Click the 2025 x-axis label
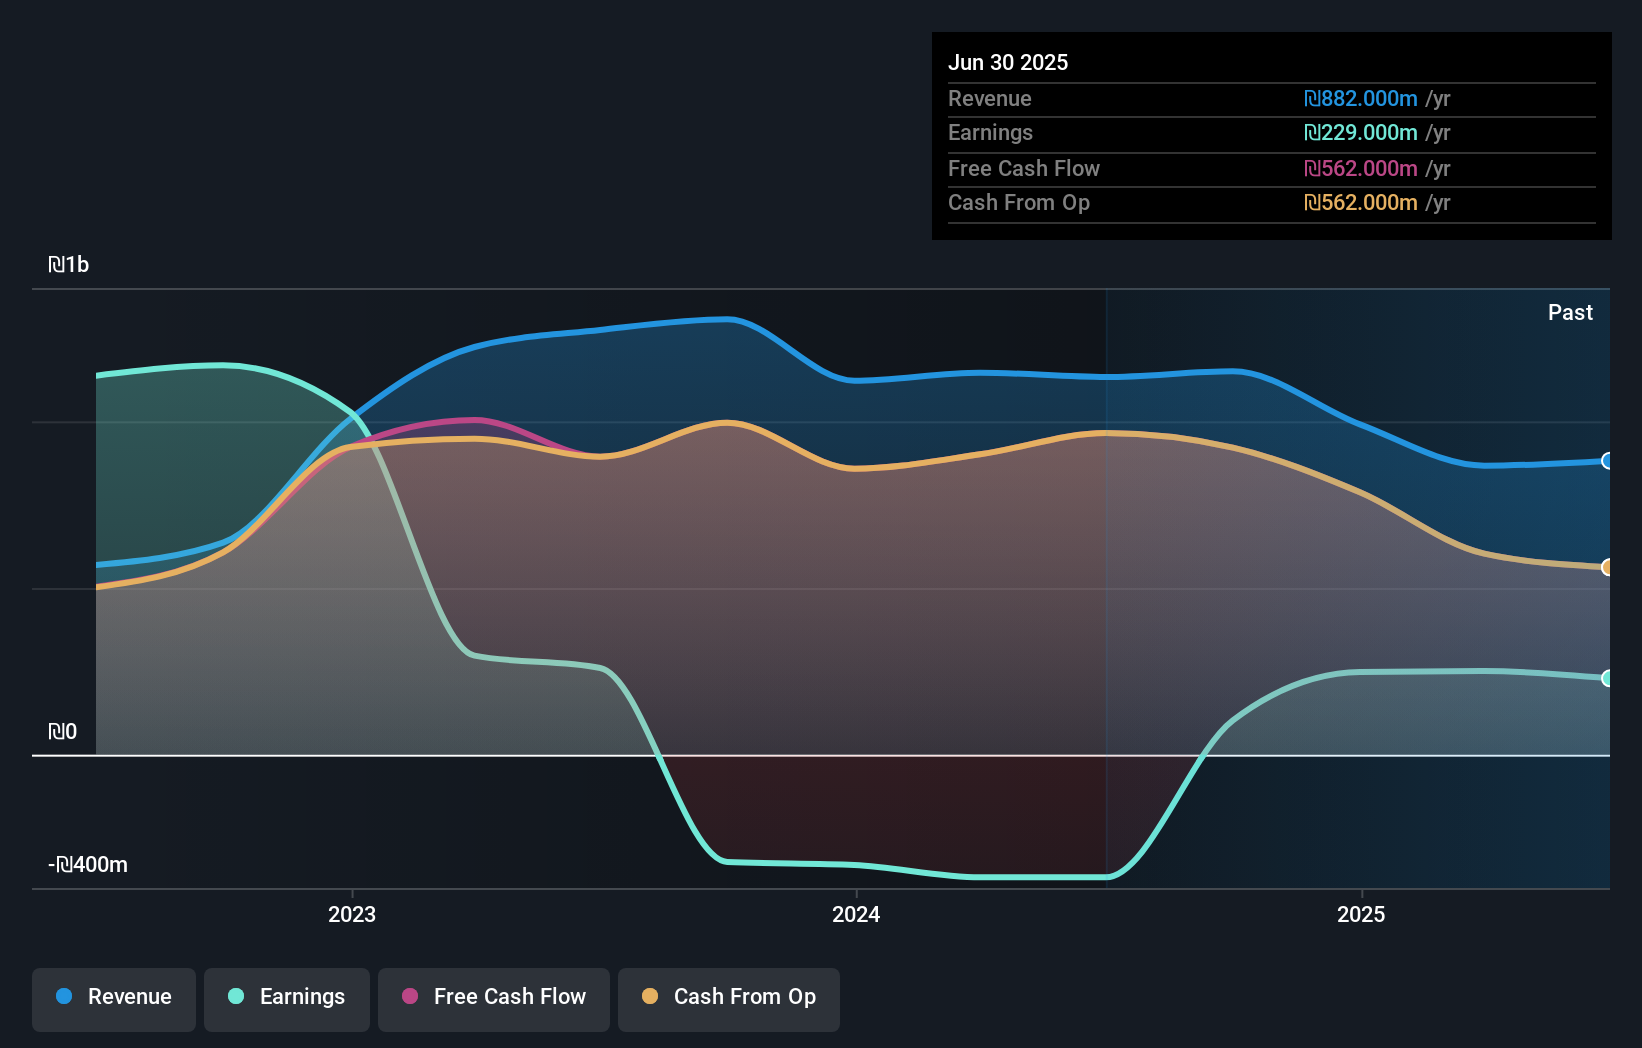This screenshot has height=1048, width=1642. click(x=1361, y=914)
